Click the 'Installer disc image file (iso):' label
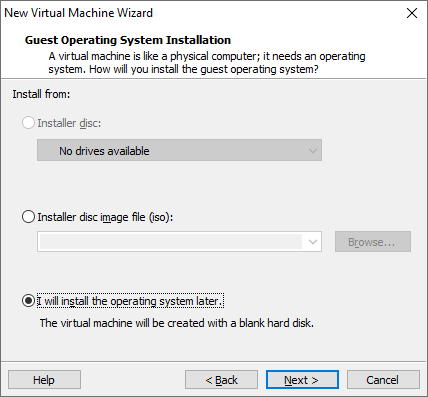 105,217
